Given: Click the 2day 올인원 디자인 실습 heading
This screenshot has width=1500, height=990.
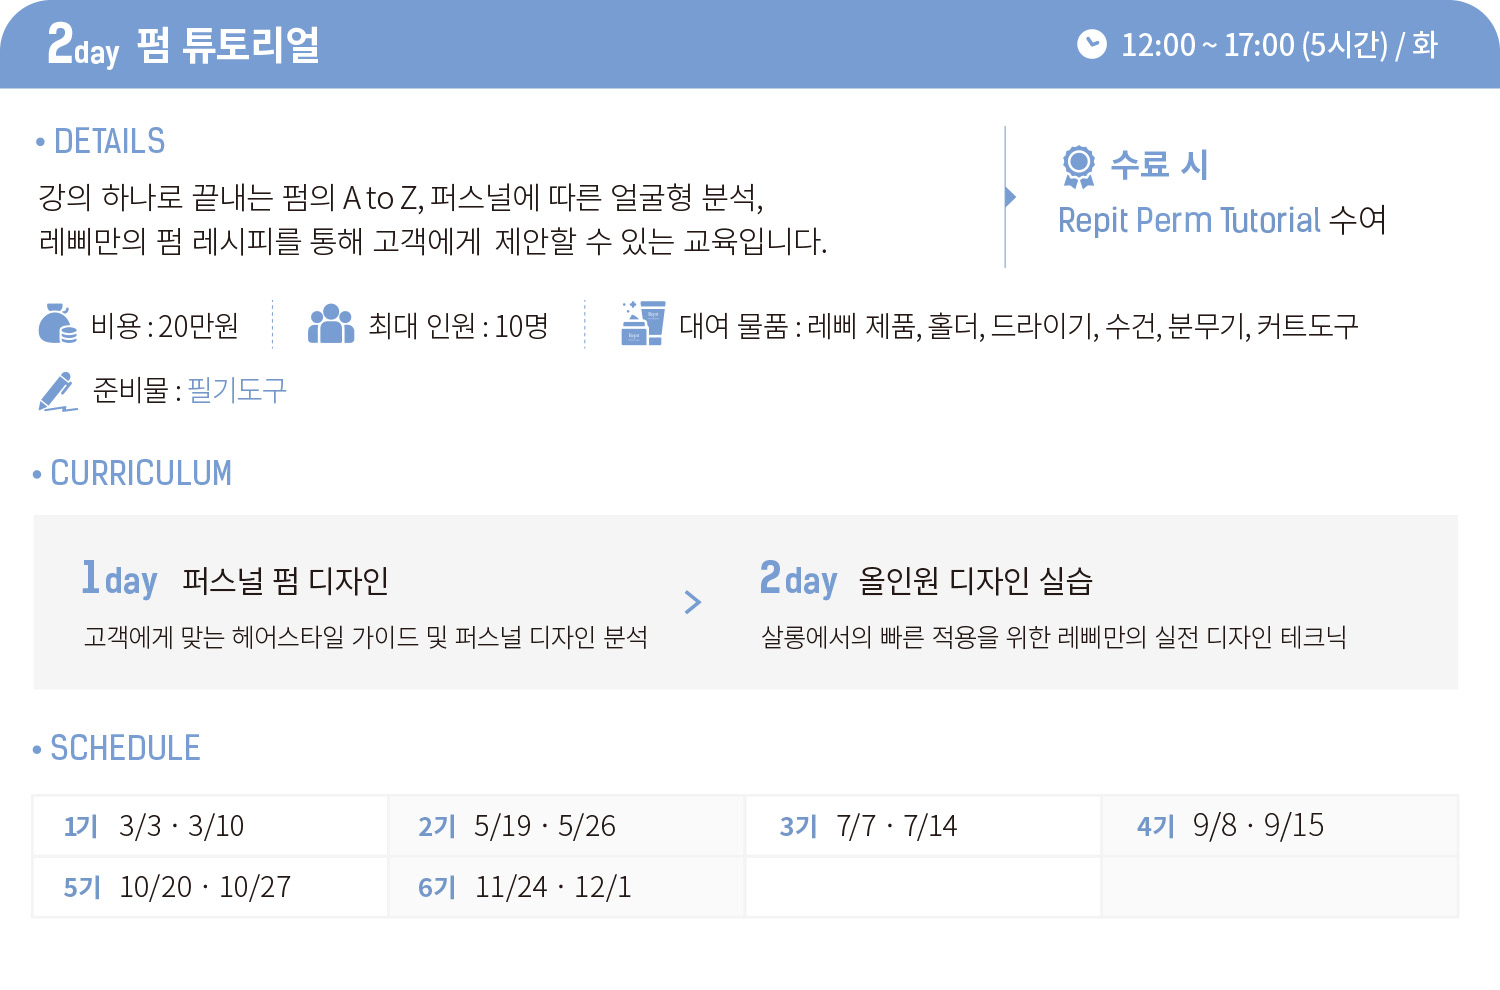Looking at the screenshot, I should point(926,580).
